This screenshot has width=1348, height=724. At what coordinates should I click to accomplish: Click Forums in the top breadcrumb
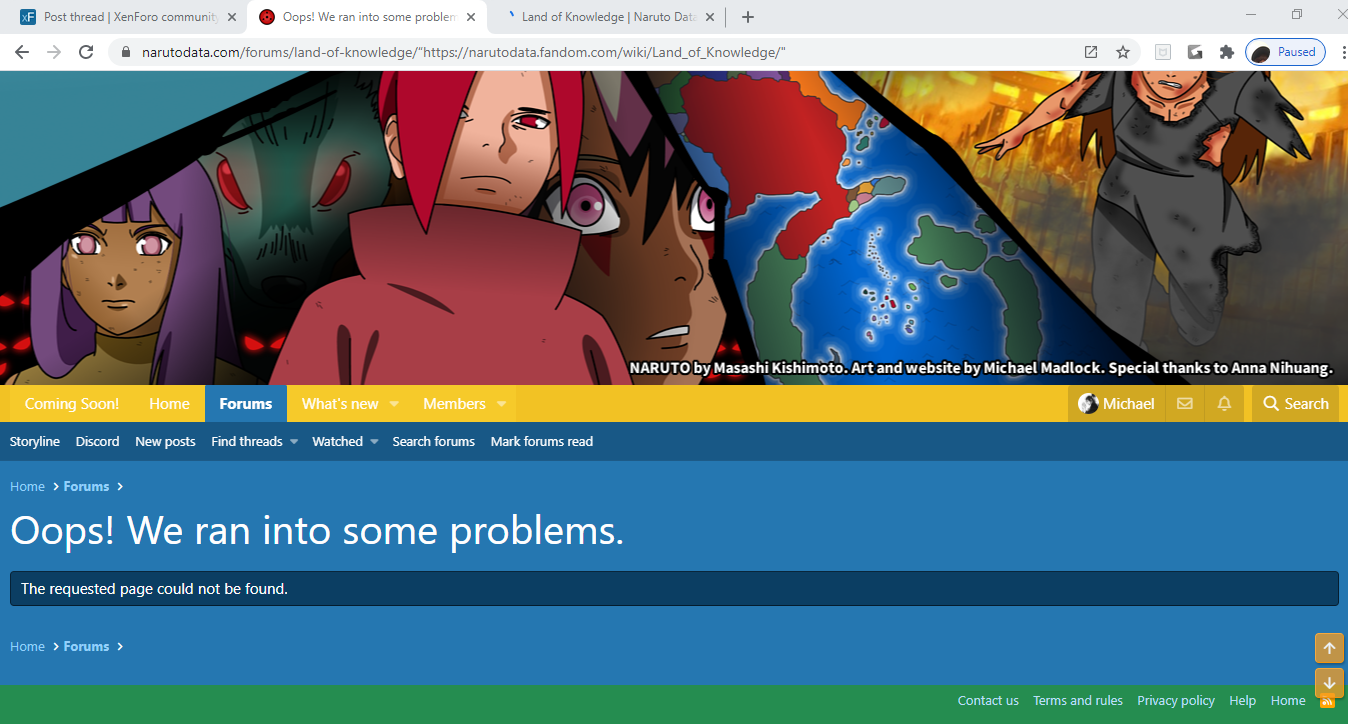click(86, 486)
